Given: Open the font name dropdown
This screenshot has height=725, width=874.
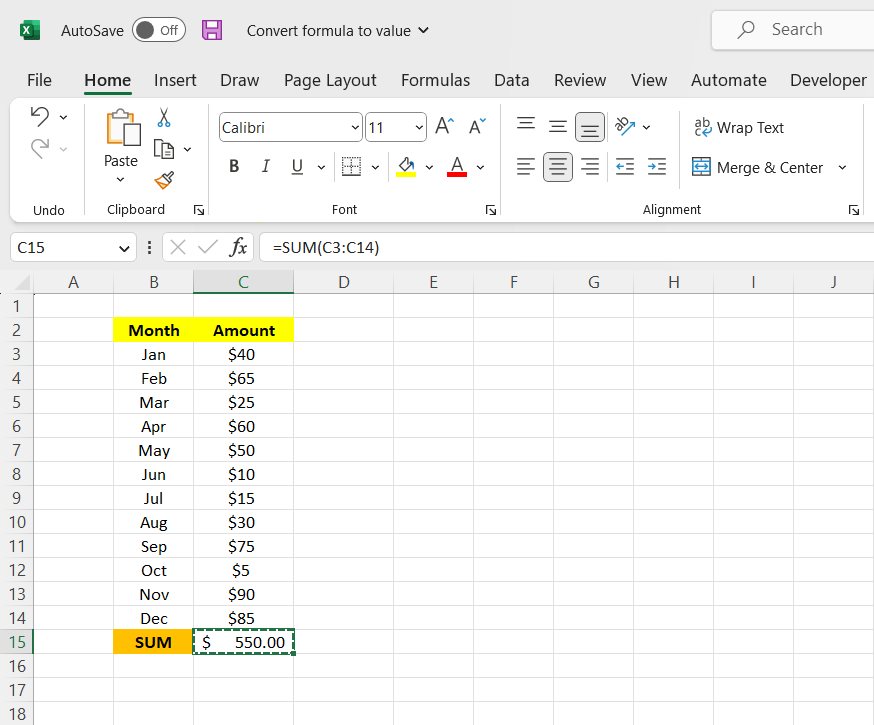Looking at the screenshot, I should (356, 127).
